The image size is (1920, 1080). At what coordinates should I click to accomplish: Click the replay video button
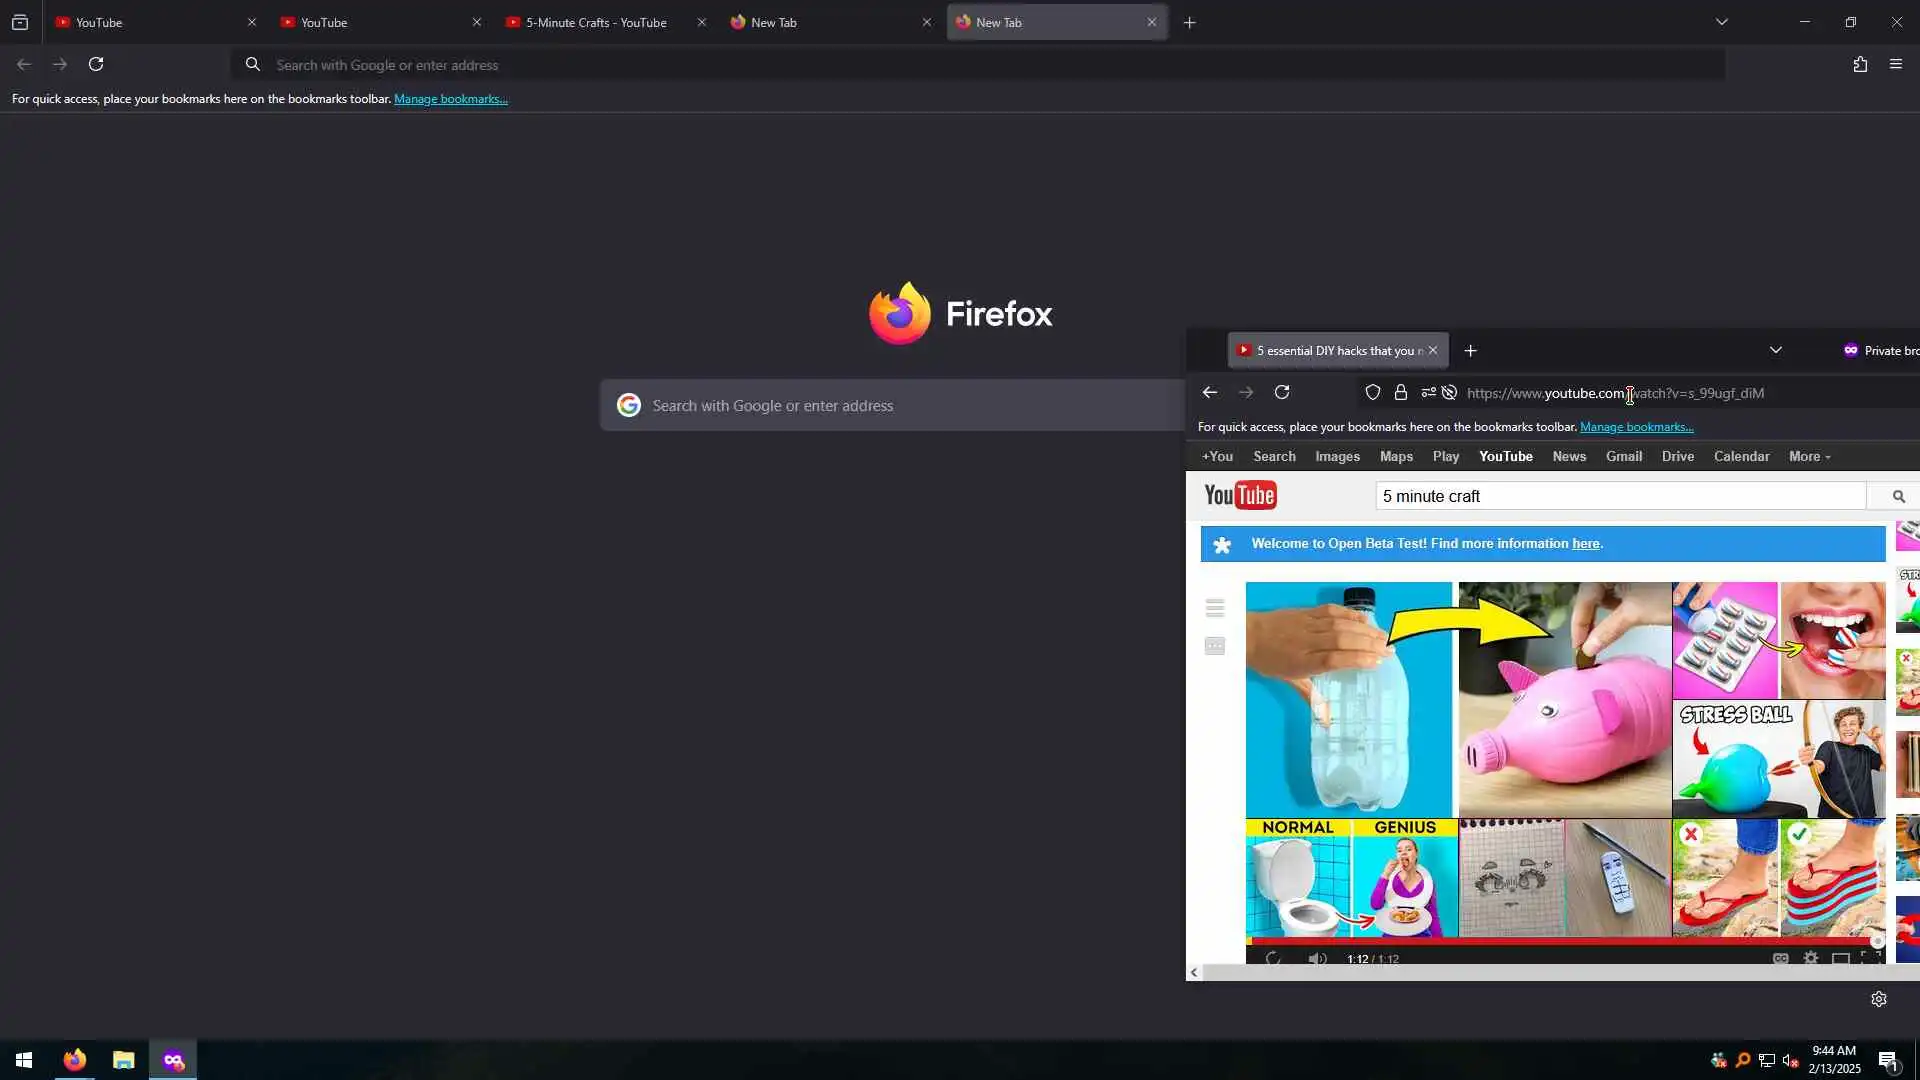point(1273,958)
